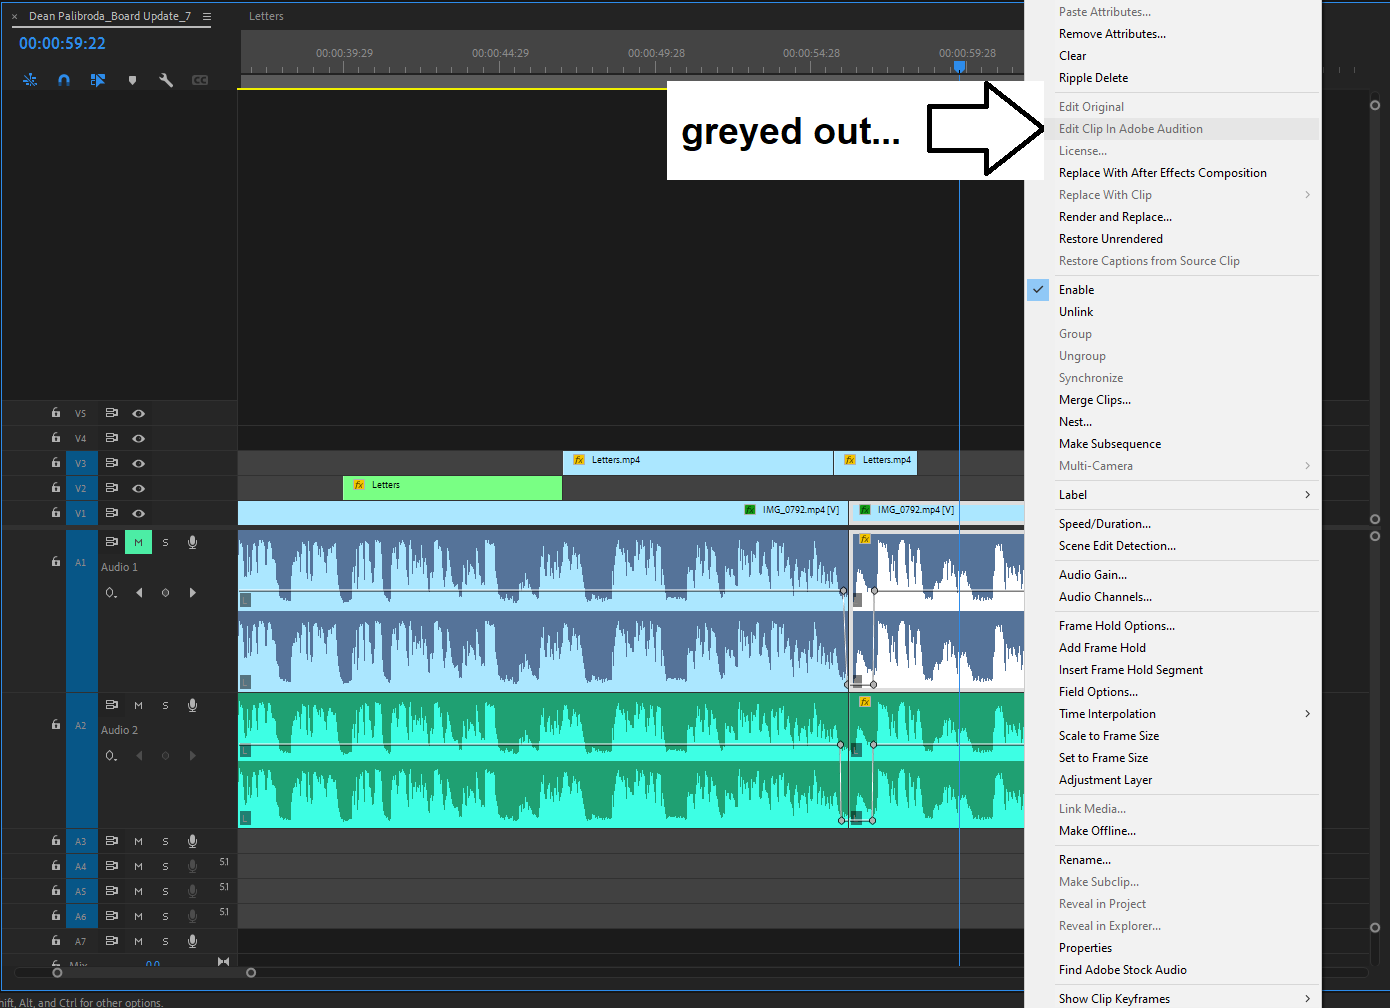The image size is (1390, 1008).
Task: Unmute Audio 1 by clicking the M button
Action: 138,541
